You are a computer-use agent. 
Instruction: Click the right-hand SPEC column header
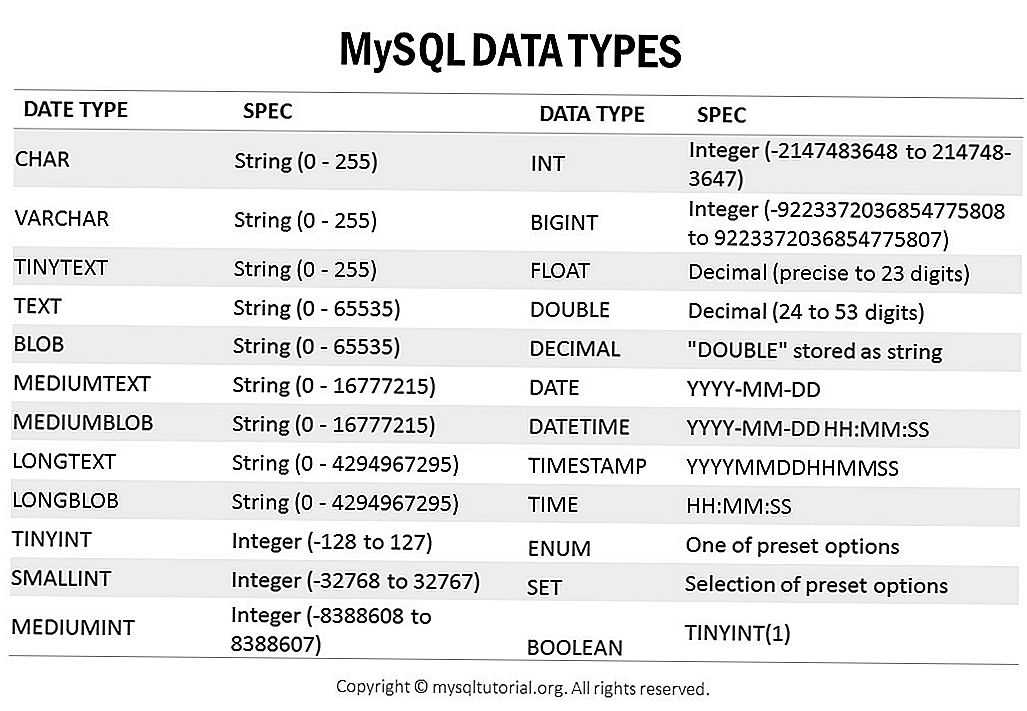[x=721, y=115]
